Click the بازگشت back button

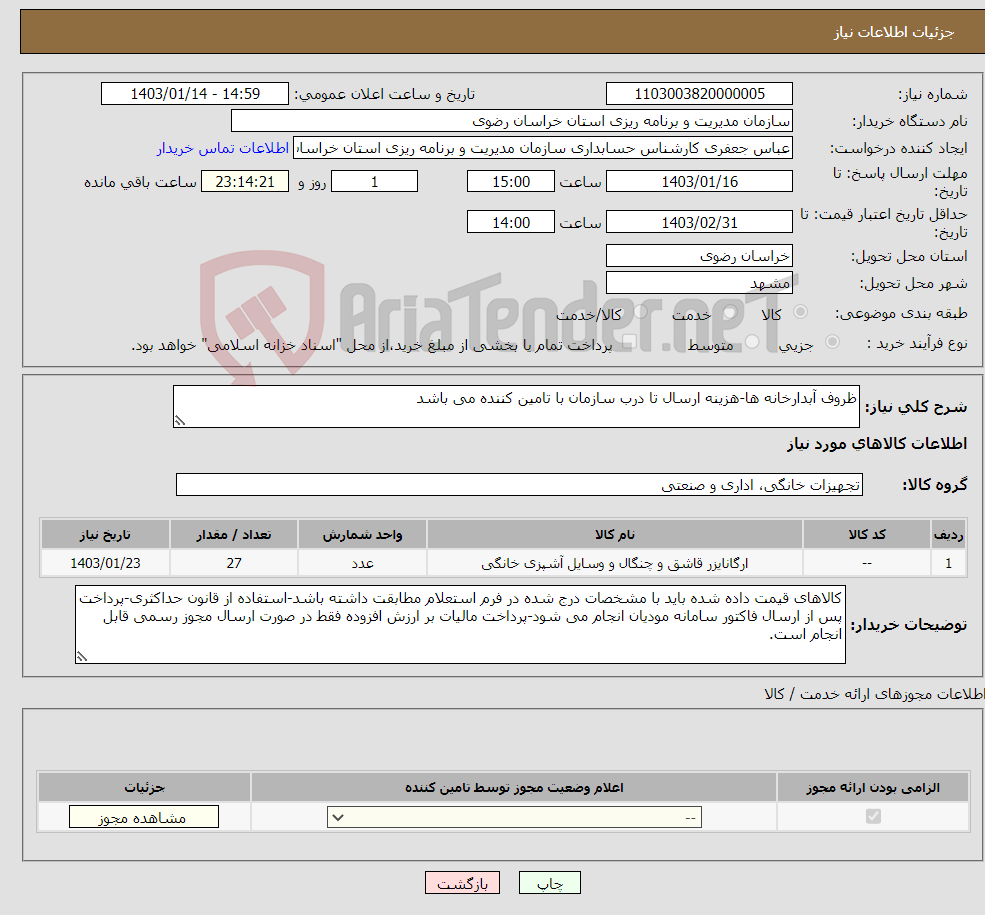click(x=462, y=882)
